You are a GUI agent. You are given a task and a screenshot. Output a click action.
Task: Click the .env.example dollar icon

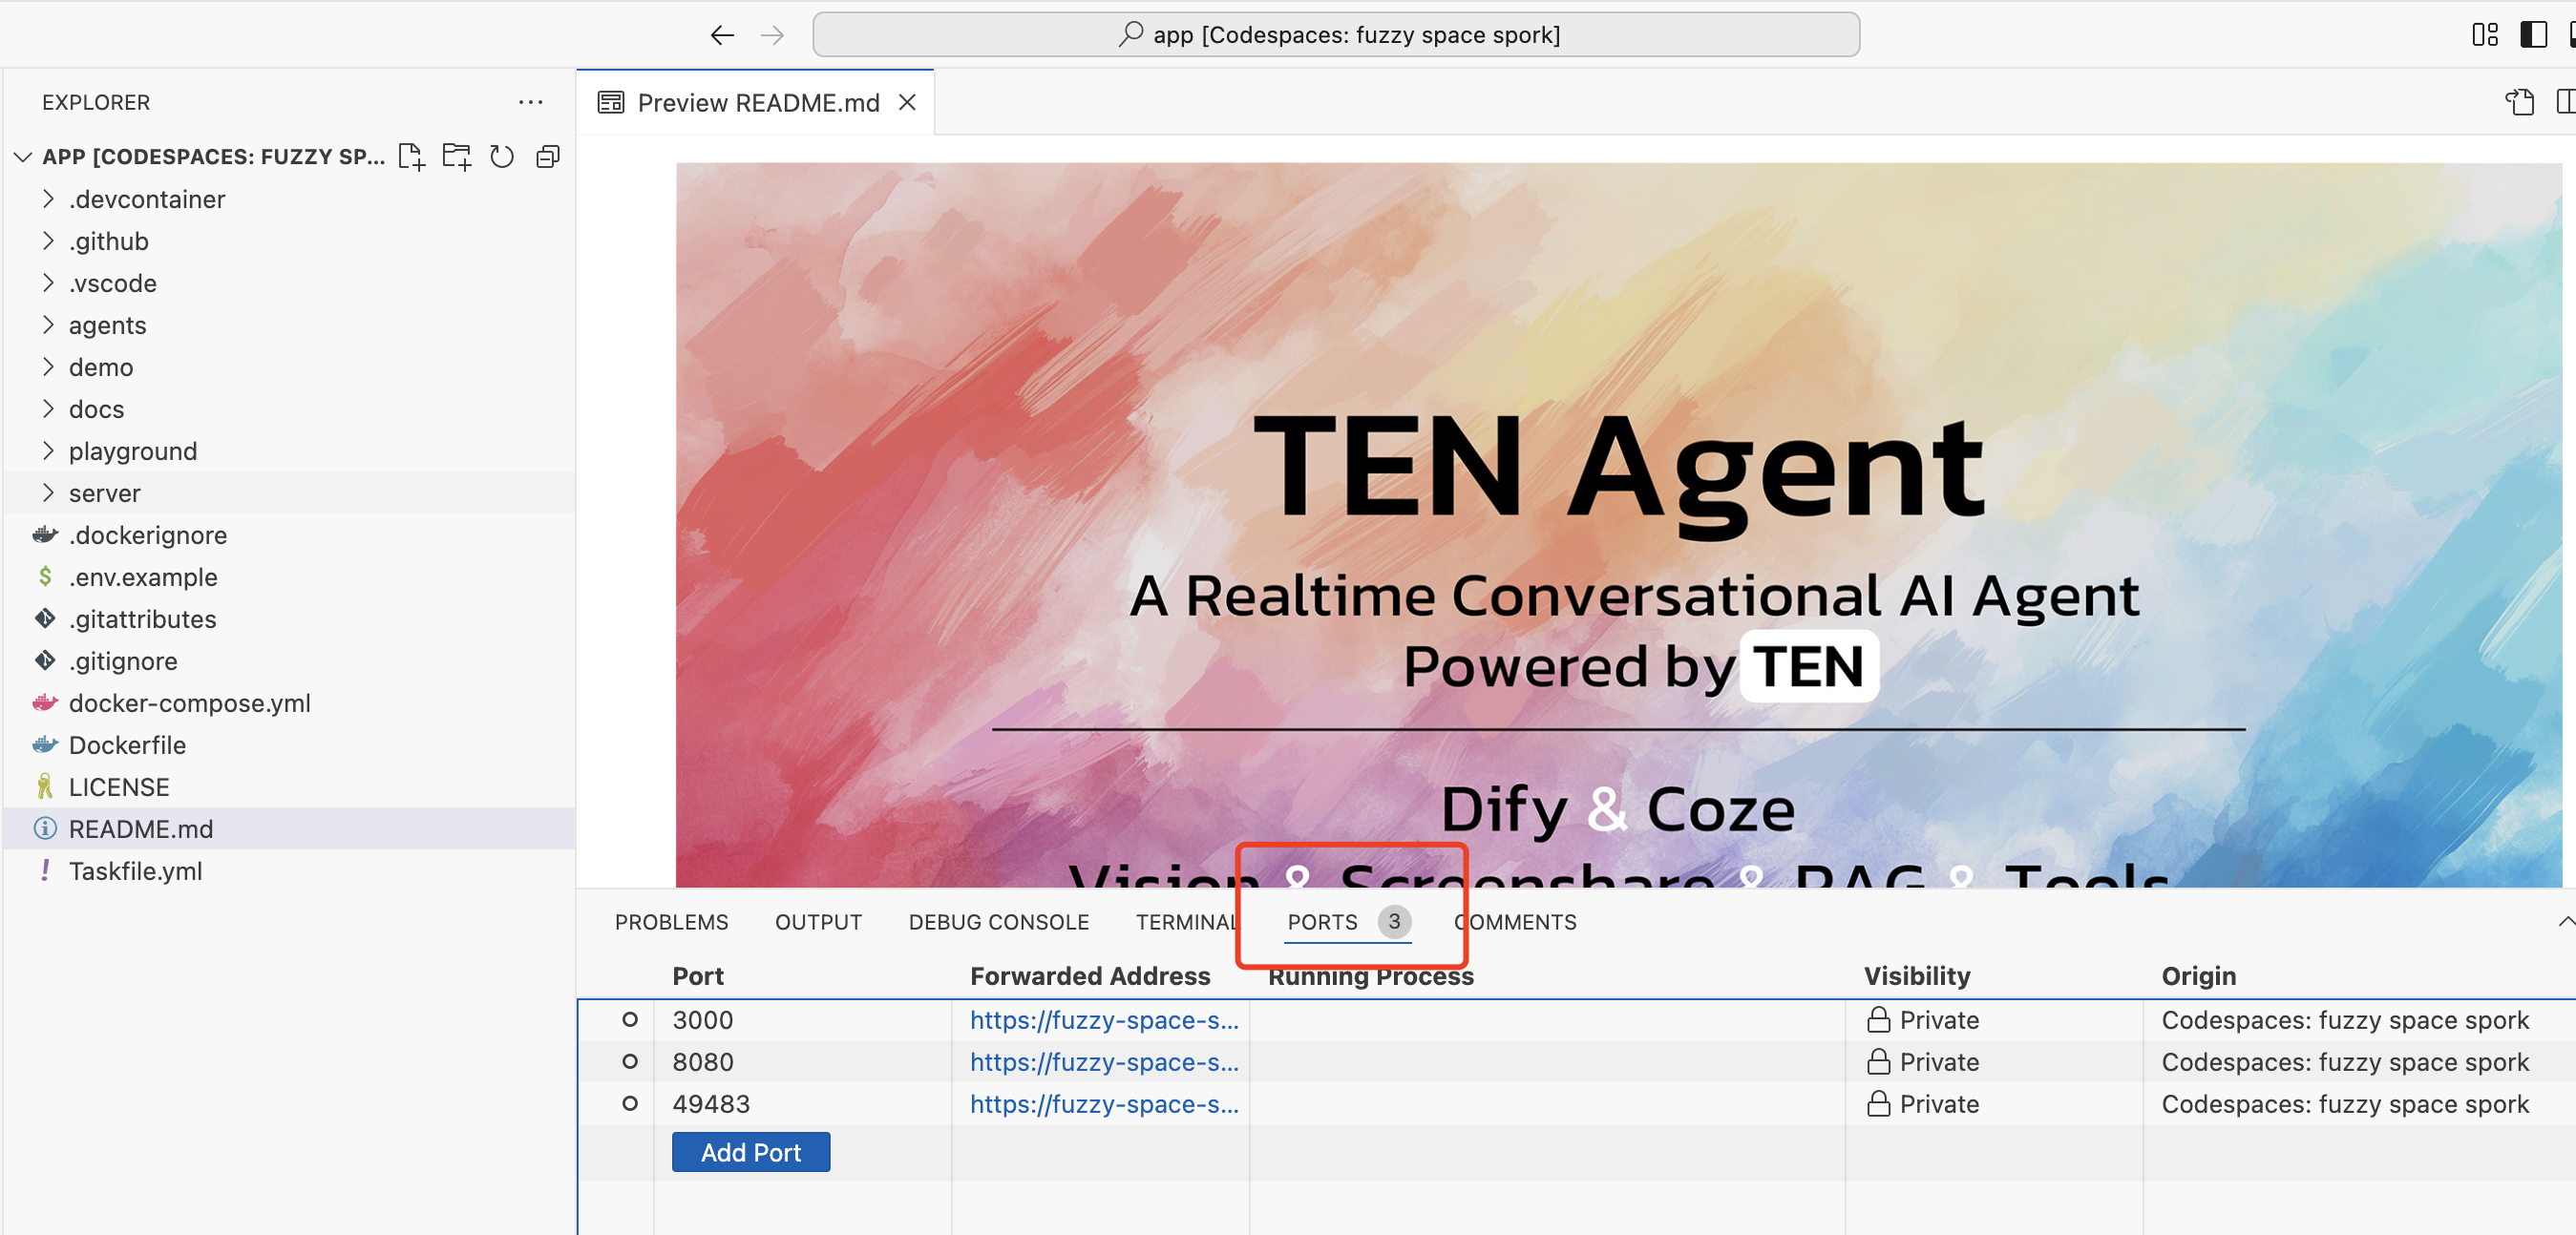tap(45, 577)
